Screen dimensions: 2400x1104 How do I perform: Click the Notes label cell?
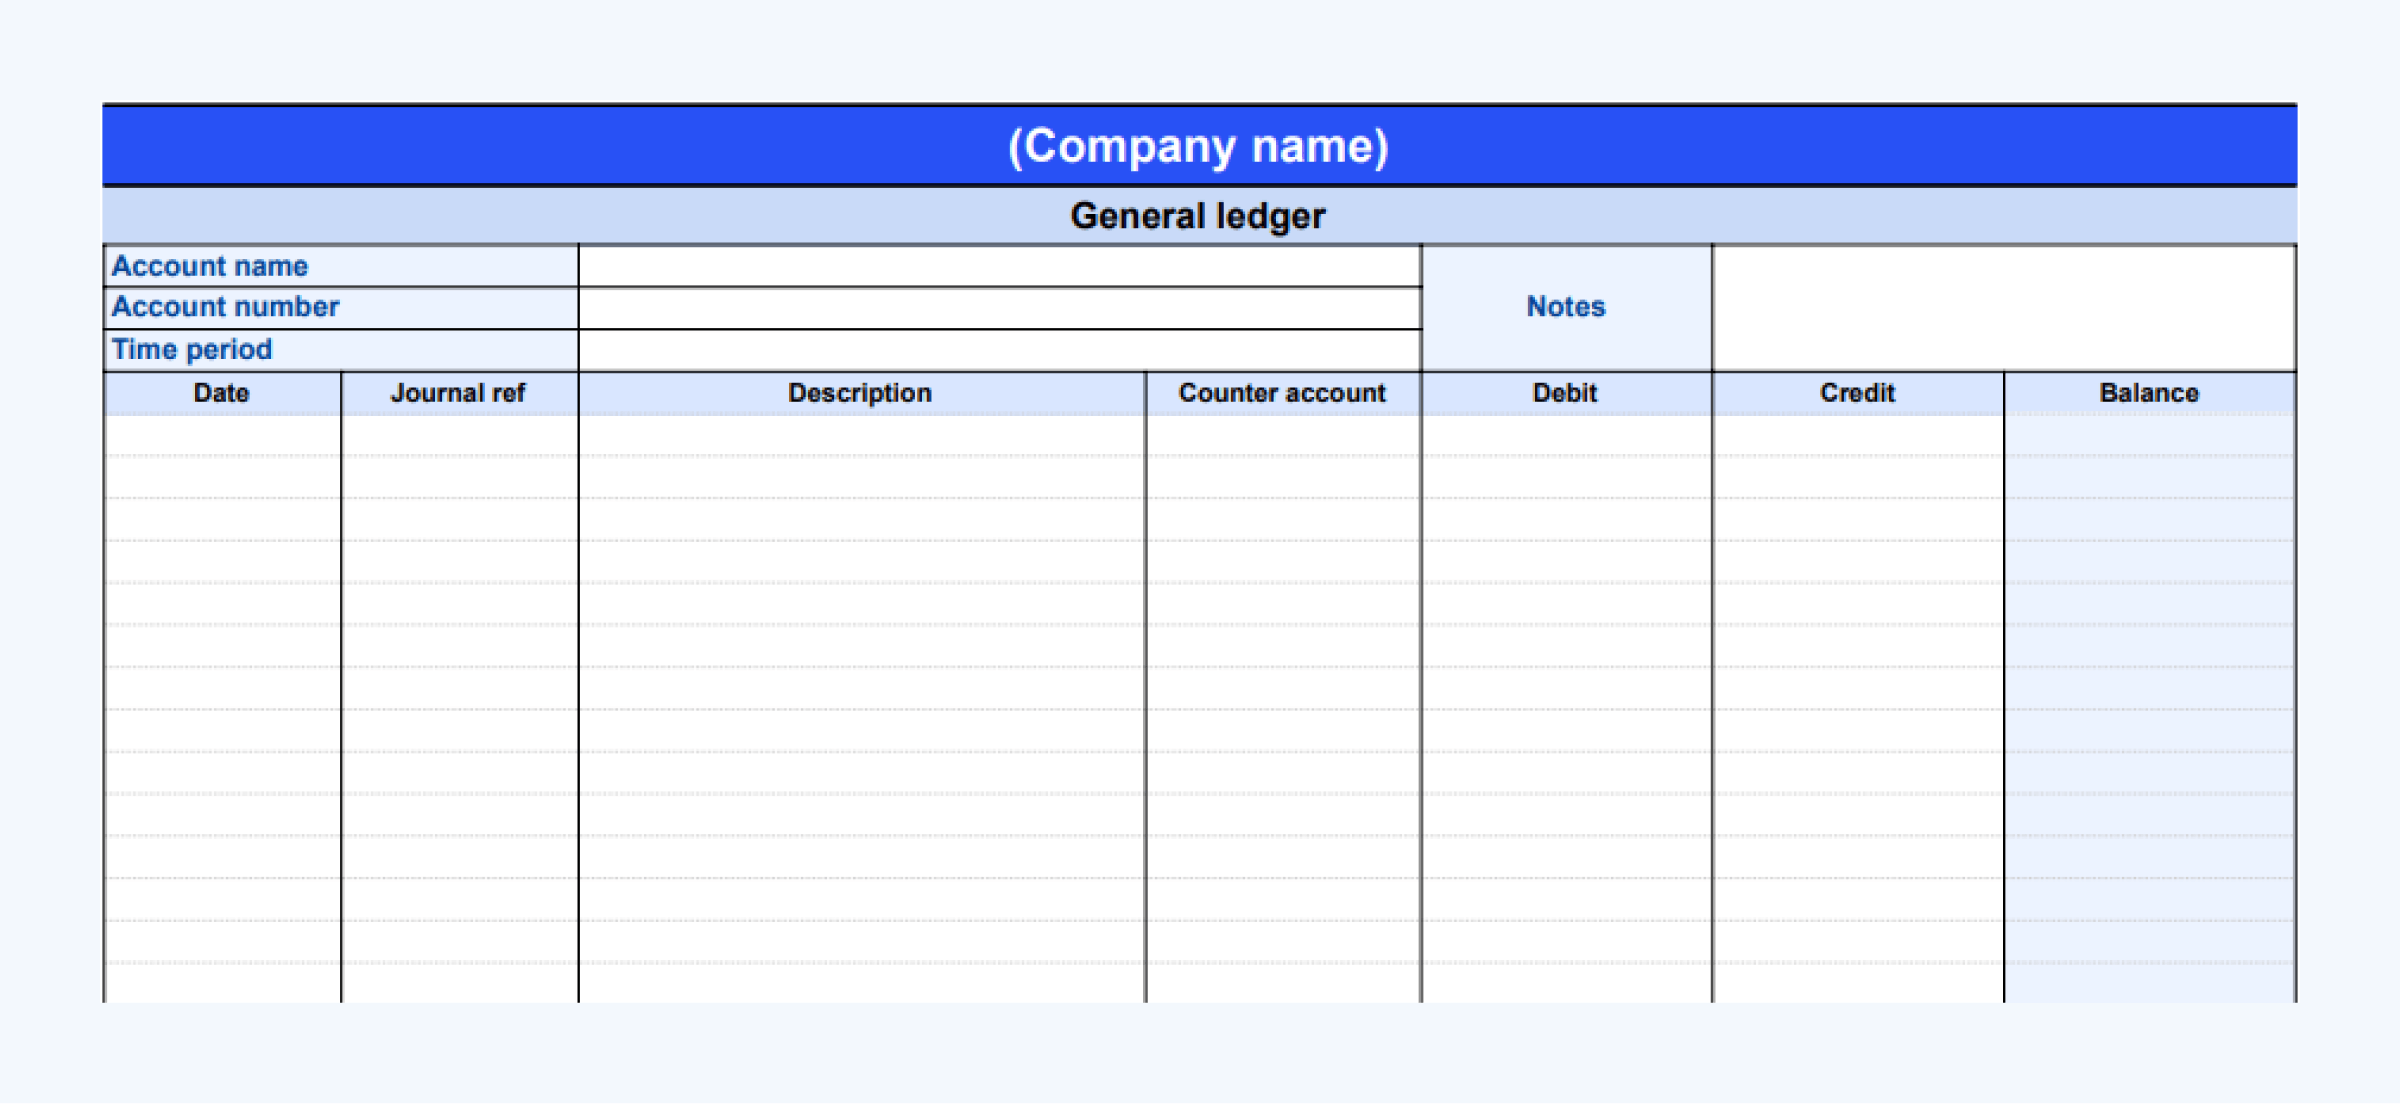click(x=1565, y=307)
